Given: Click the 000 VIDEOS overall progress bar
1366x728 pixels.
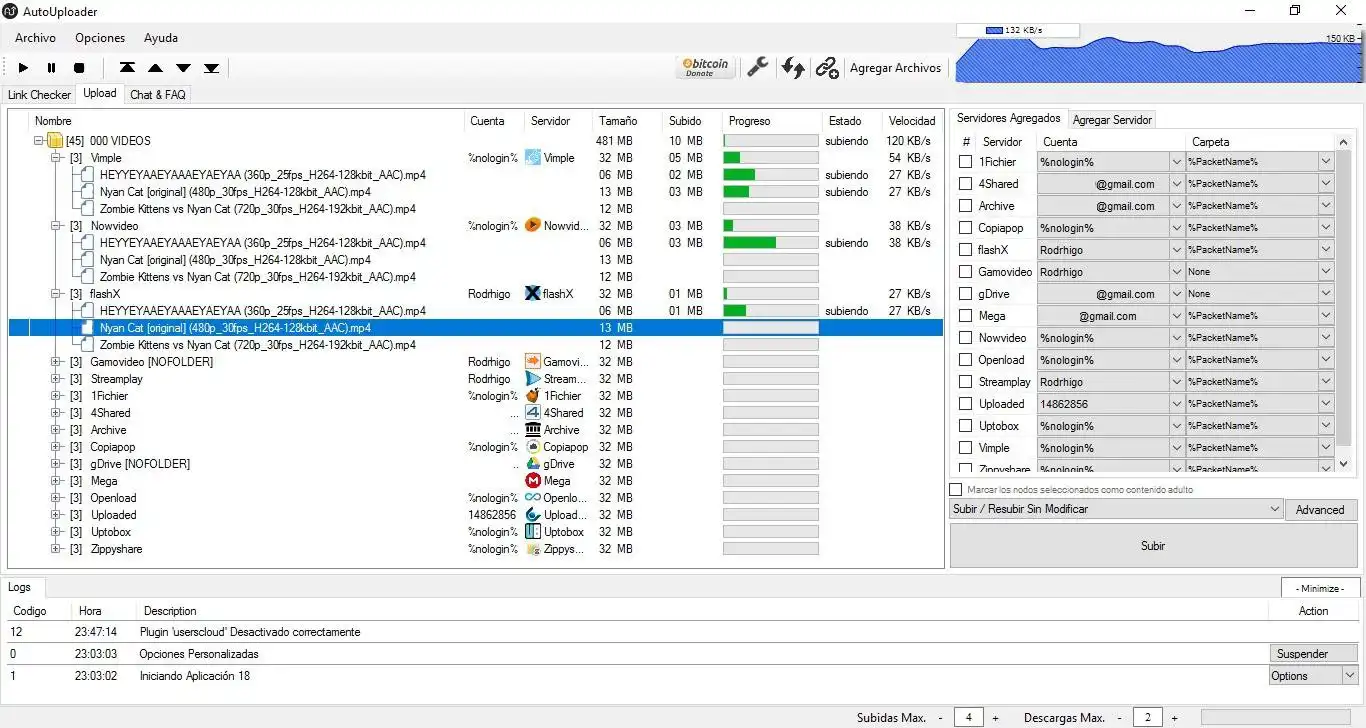Looking at the screenshot, I should click(770, 141).
